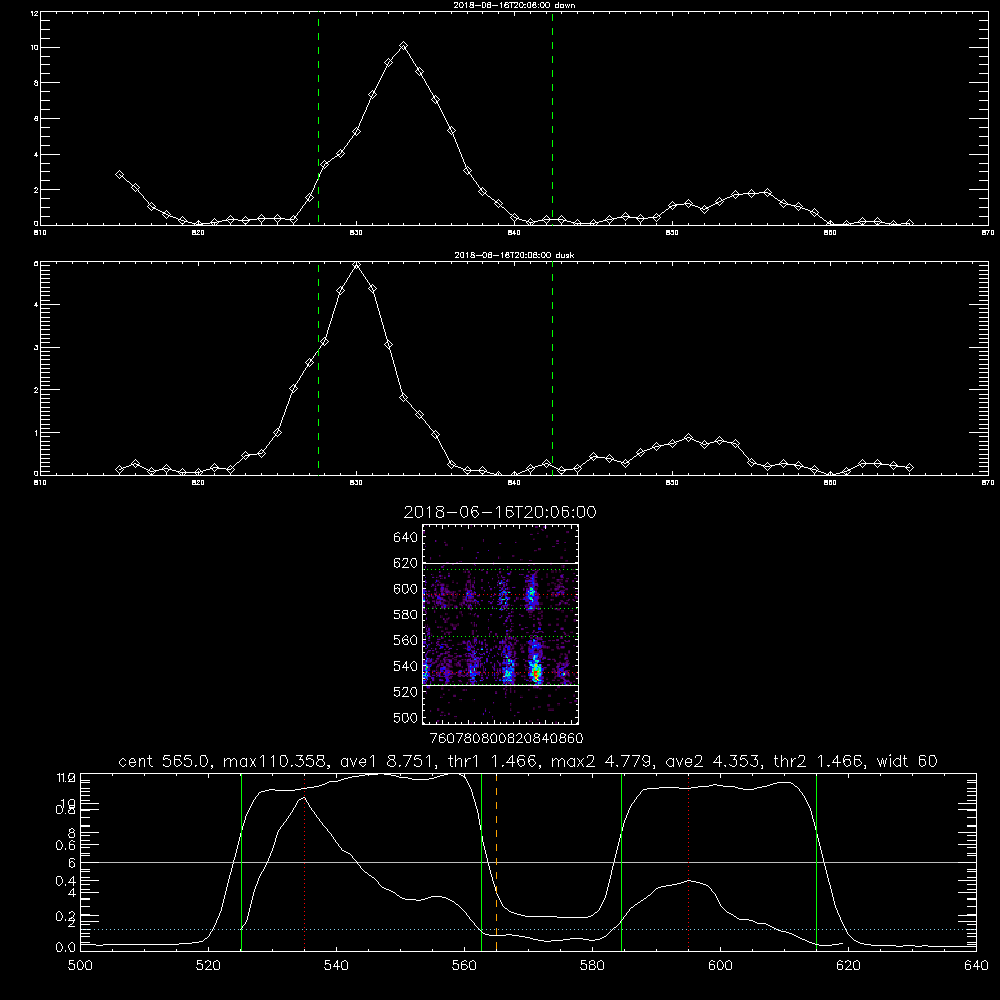The width and height of the screenshot is (1000, 1000).
Task: Select right green dashed line in dawn plot
Action: (552, 119)
